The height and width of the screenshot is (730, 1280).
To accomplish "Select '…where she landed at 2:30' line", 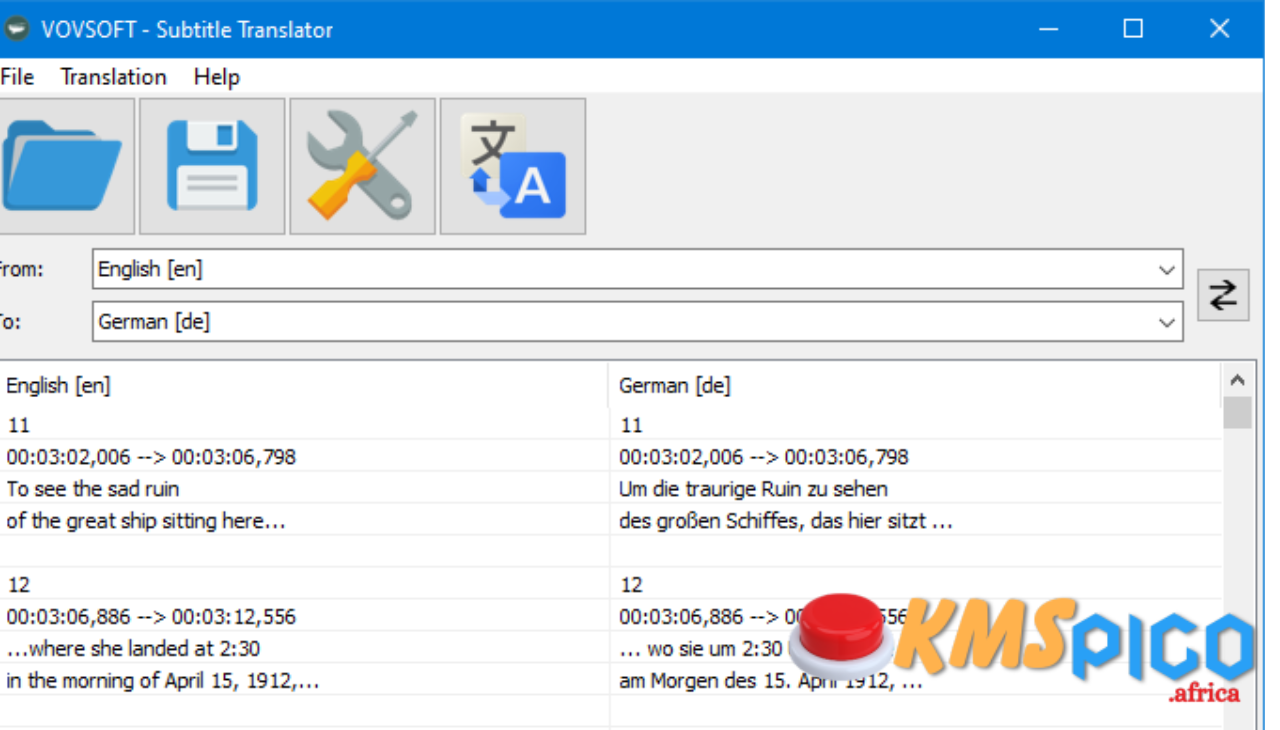I will coord(304,649).
